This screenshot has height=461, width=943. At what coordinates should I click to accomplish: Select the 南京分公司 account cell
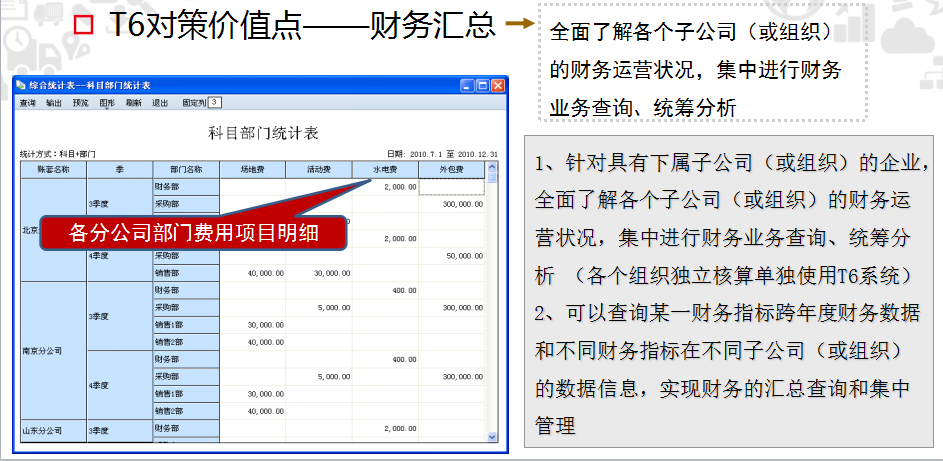point(54,350)
